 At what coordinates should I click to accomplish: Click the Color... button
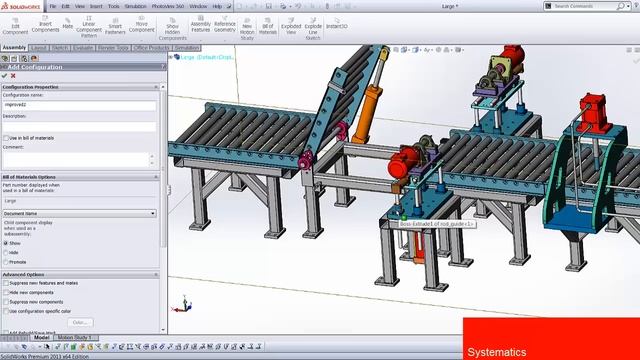80,322
